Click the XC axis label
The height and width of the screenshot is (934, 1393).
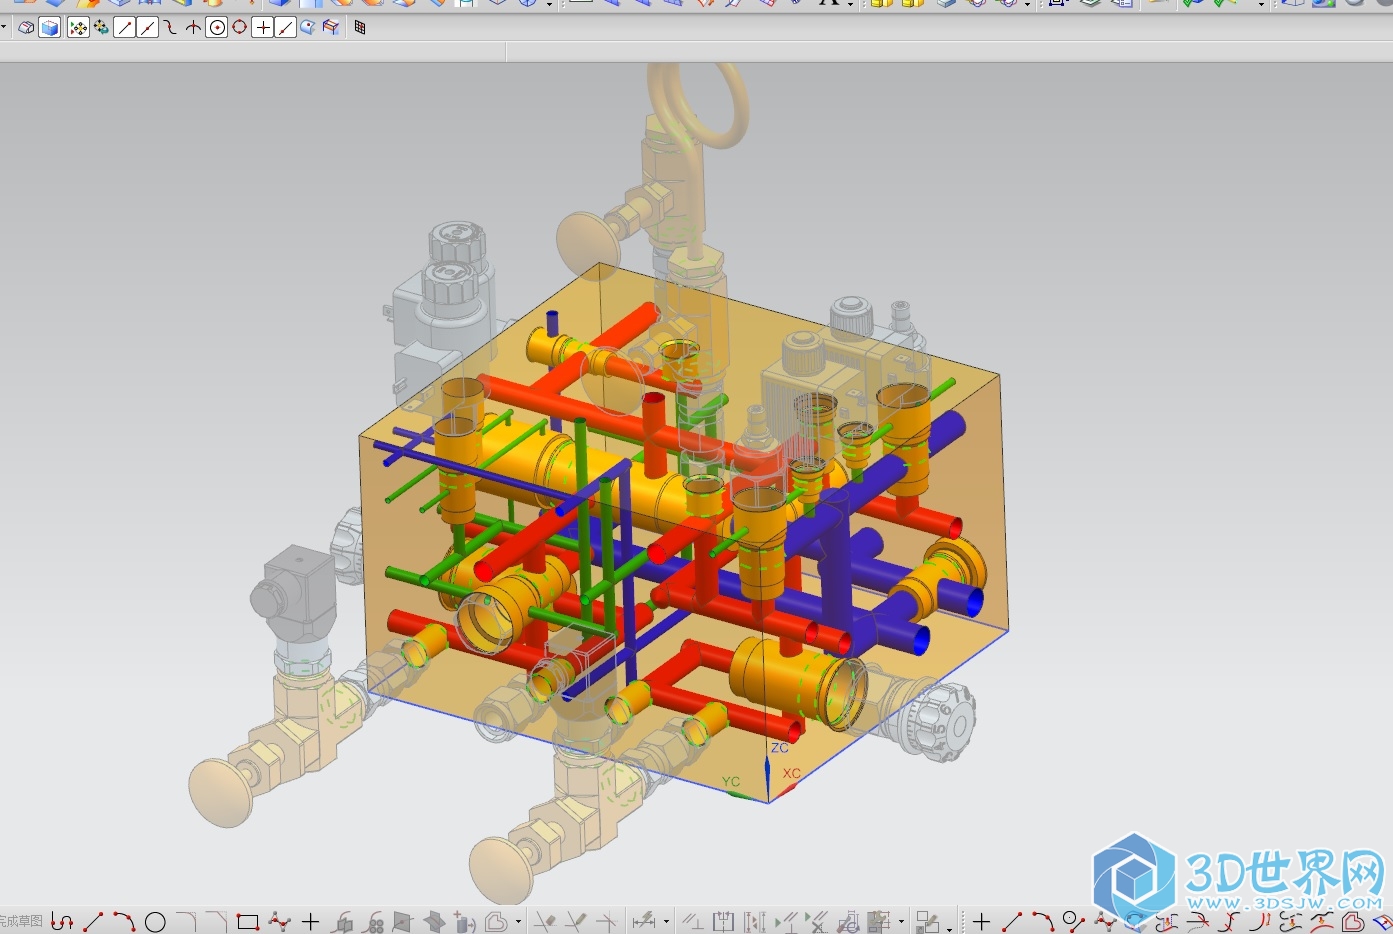pos(792,773)
